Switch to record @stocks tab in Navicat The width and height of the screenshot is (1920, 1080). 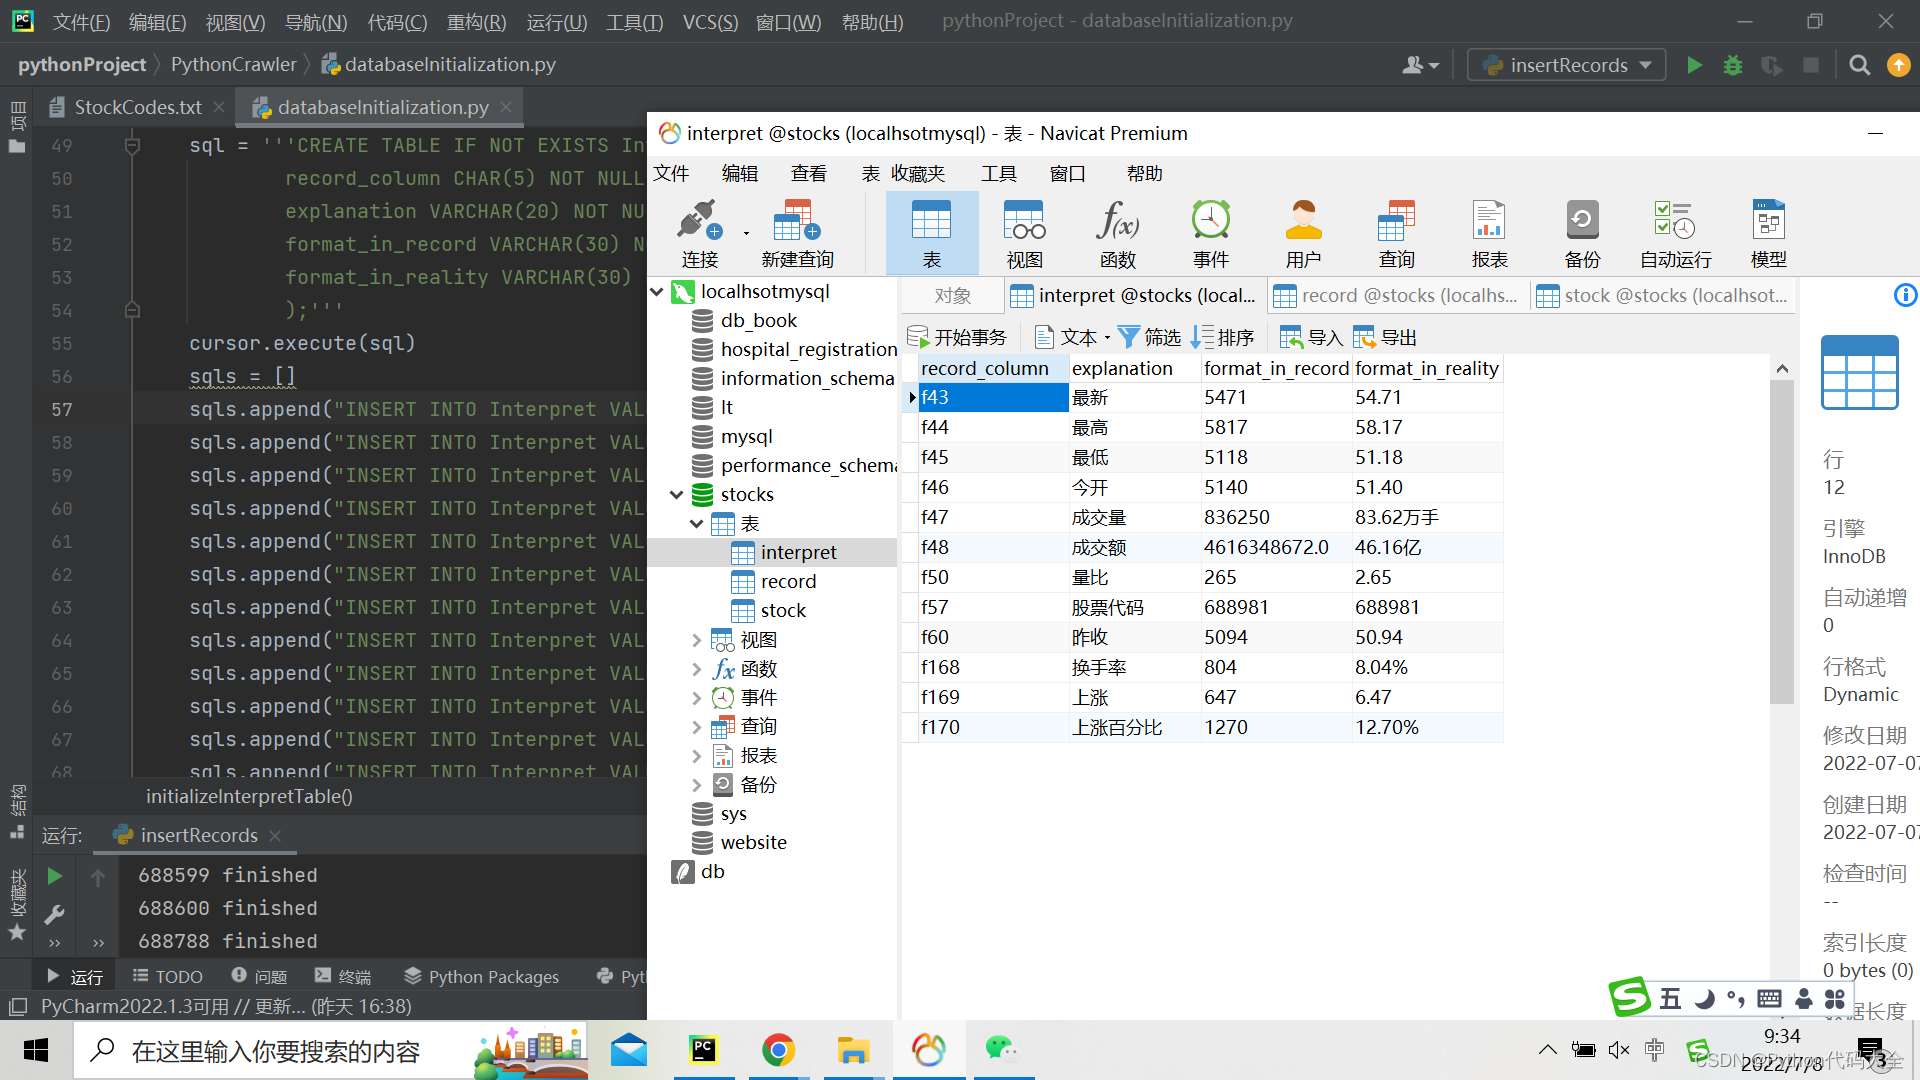coord(1398,295)
